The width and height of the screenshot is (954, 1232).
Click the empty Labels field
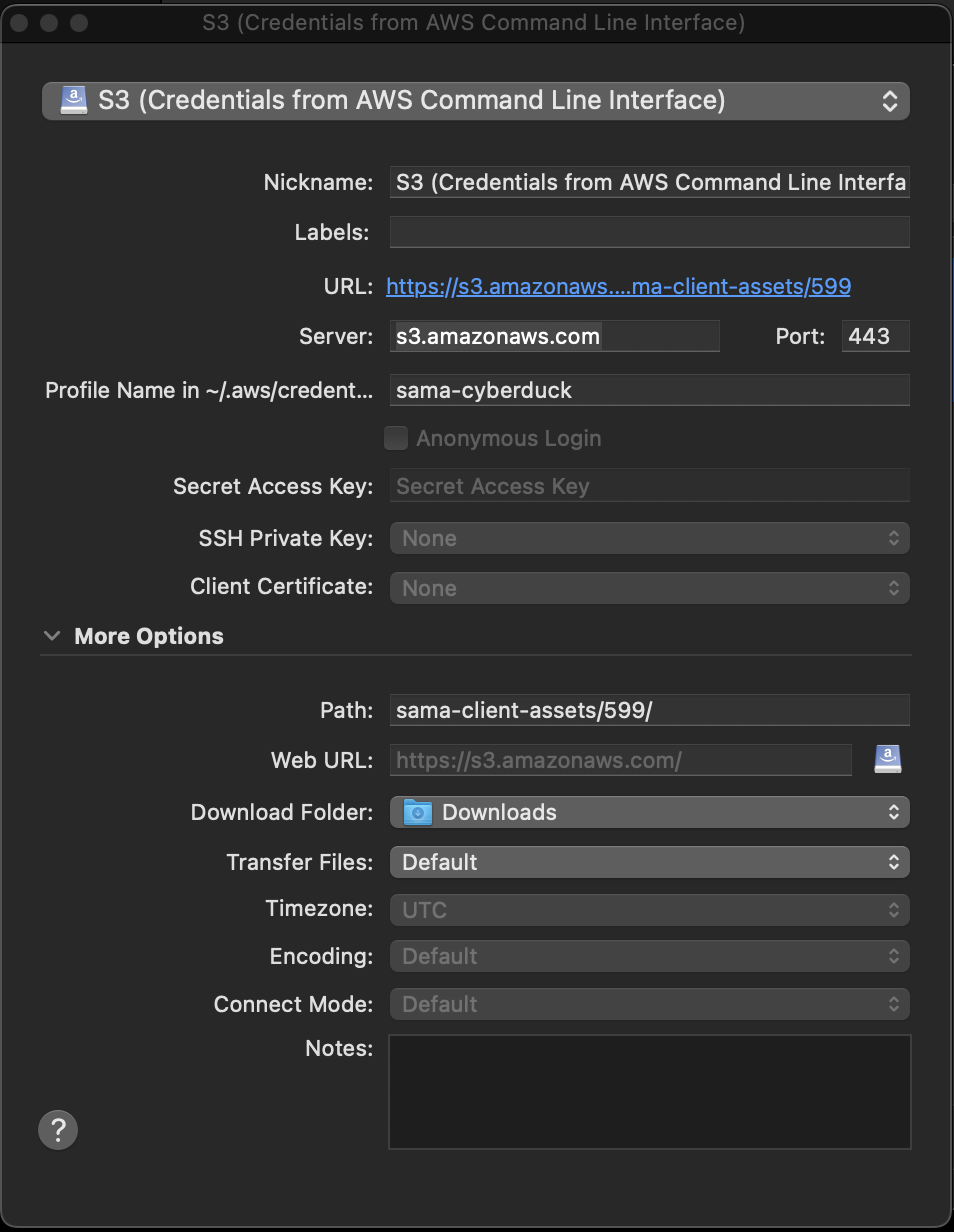click(x=649, y=232)
